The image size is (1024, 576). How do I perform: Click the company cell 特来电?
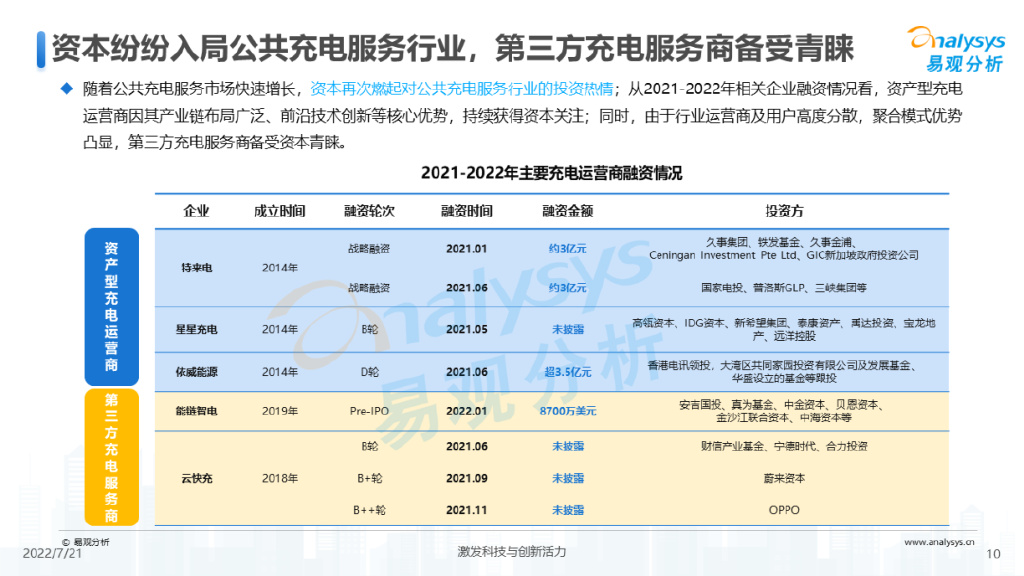pos(196,268)
